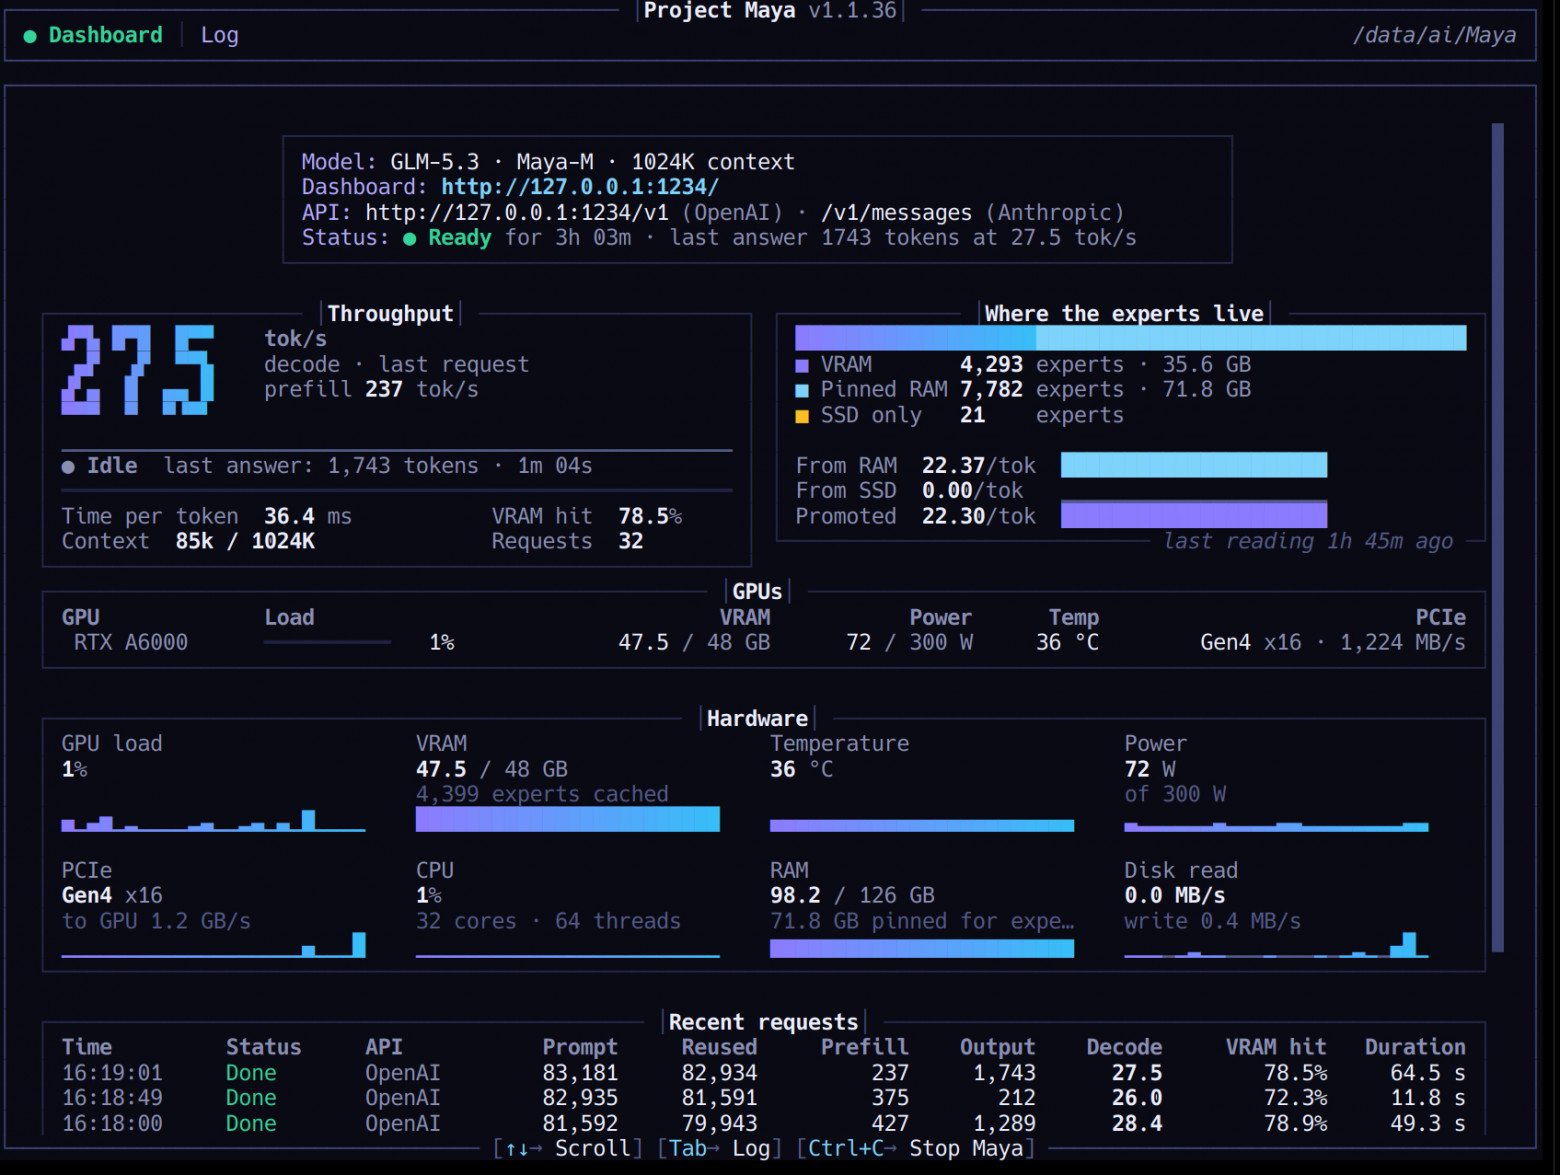Select the Dashboard tab
Image resolution: width=1560 pixels, height=1175 pixels.
[105, 35]
